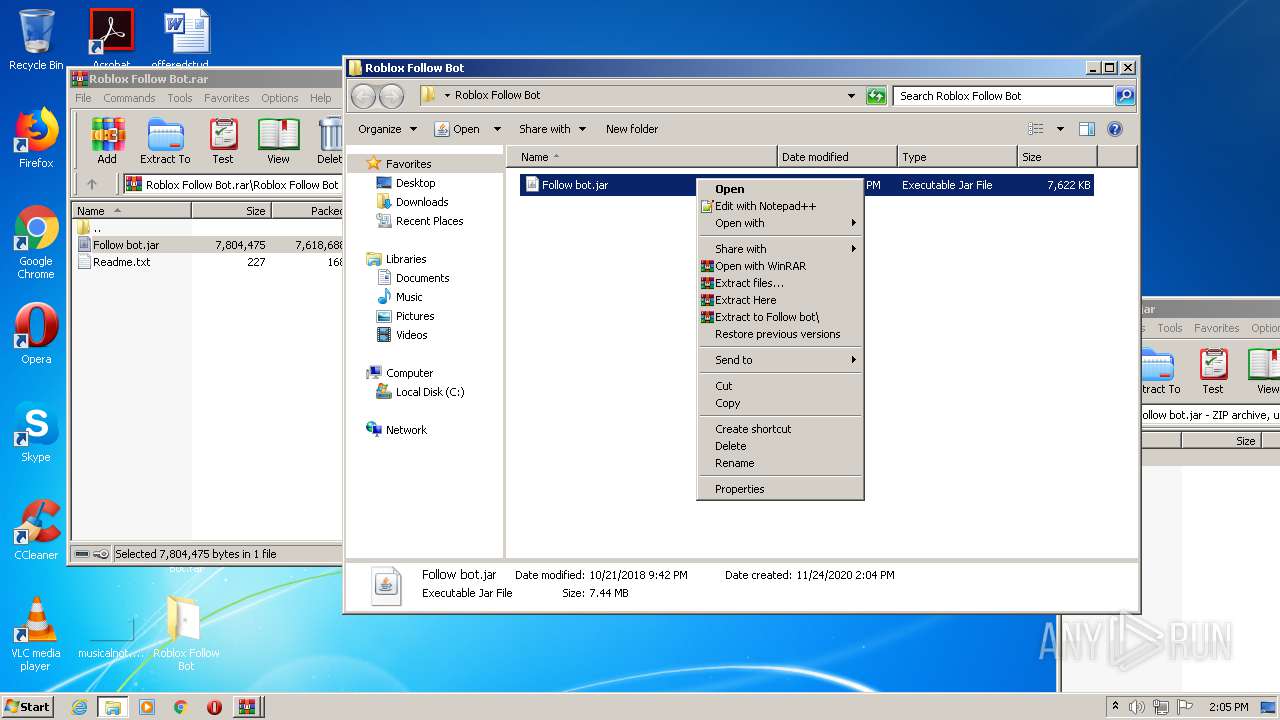Click the Explorer forward navigation button
This screenshot has height=720, width=1280.
coord(391,96)
